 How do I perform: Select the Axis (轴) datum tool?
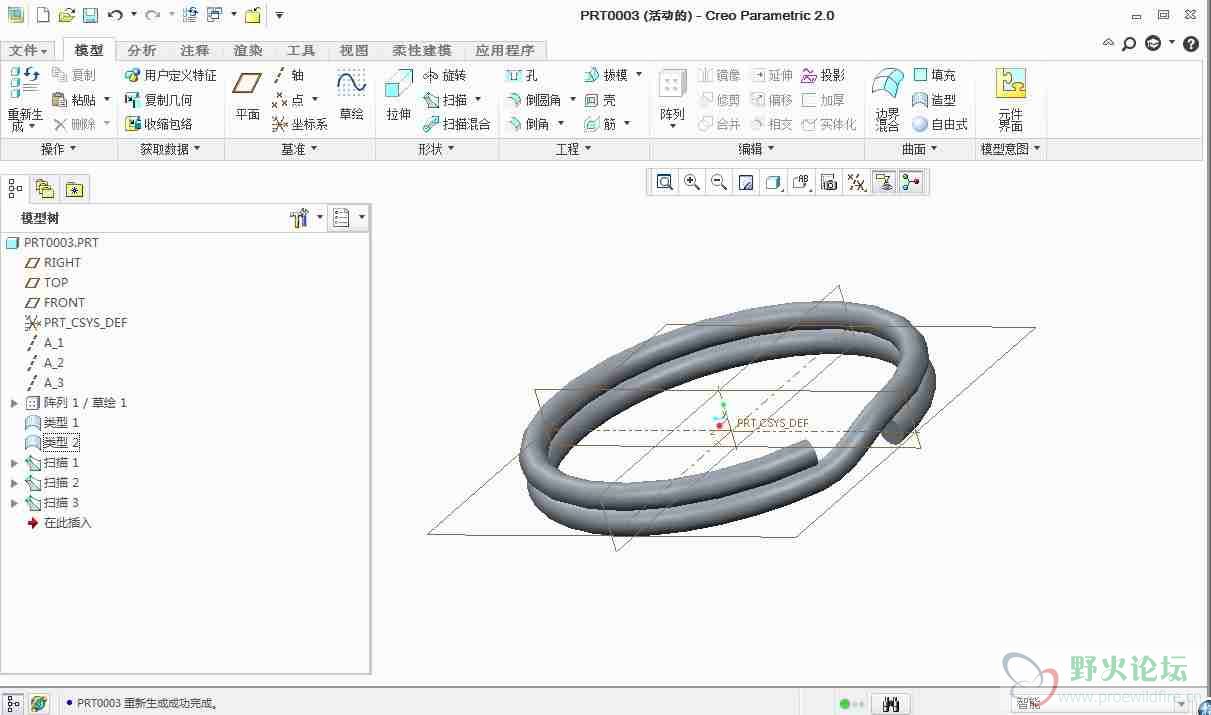click(288, 75)
